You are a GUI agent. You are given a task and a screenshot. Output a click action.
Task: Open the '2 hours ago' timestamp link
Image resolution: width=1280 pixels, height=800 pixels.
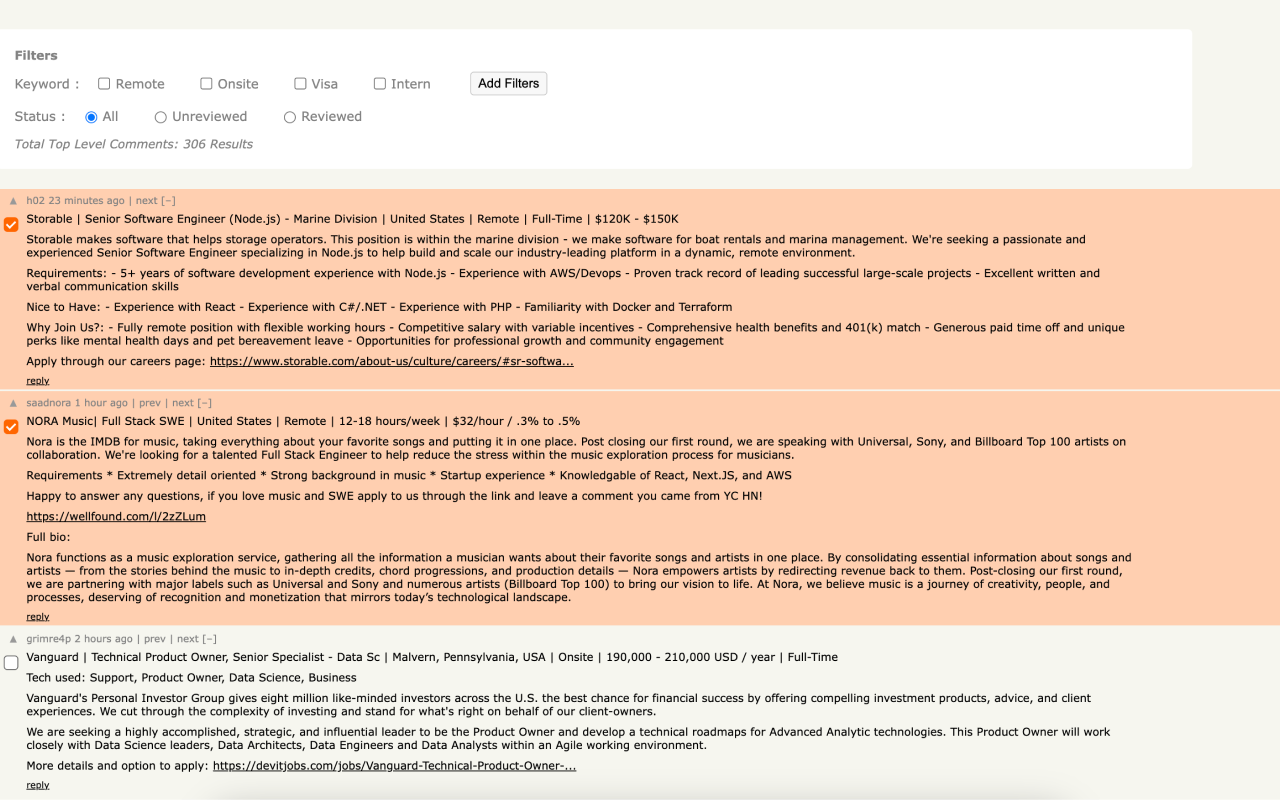[x=104, y=639]
